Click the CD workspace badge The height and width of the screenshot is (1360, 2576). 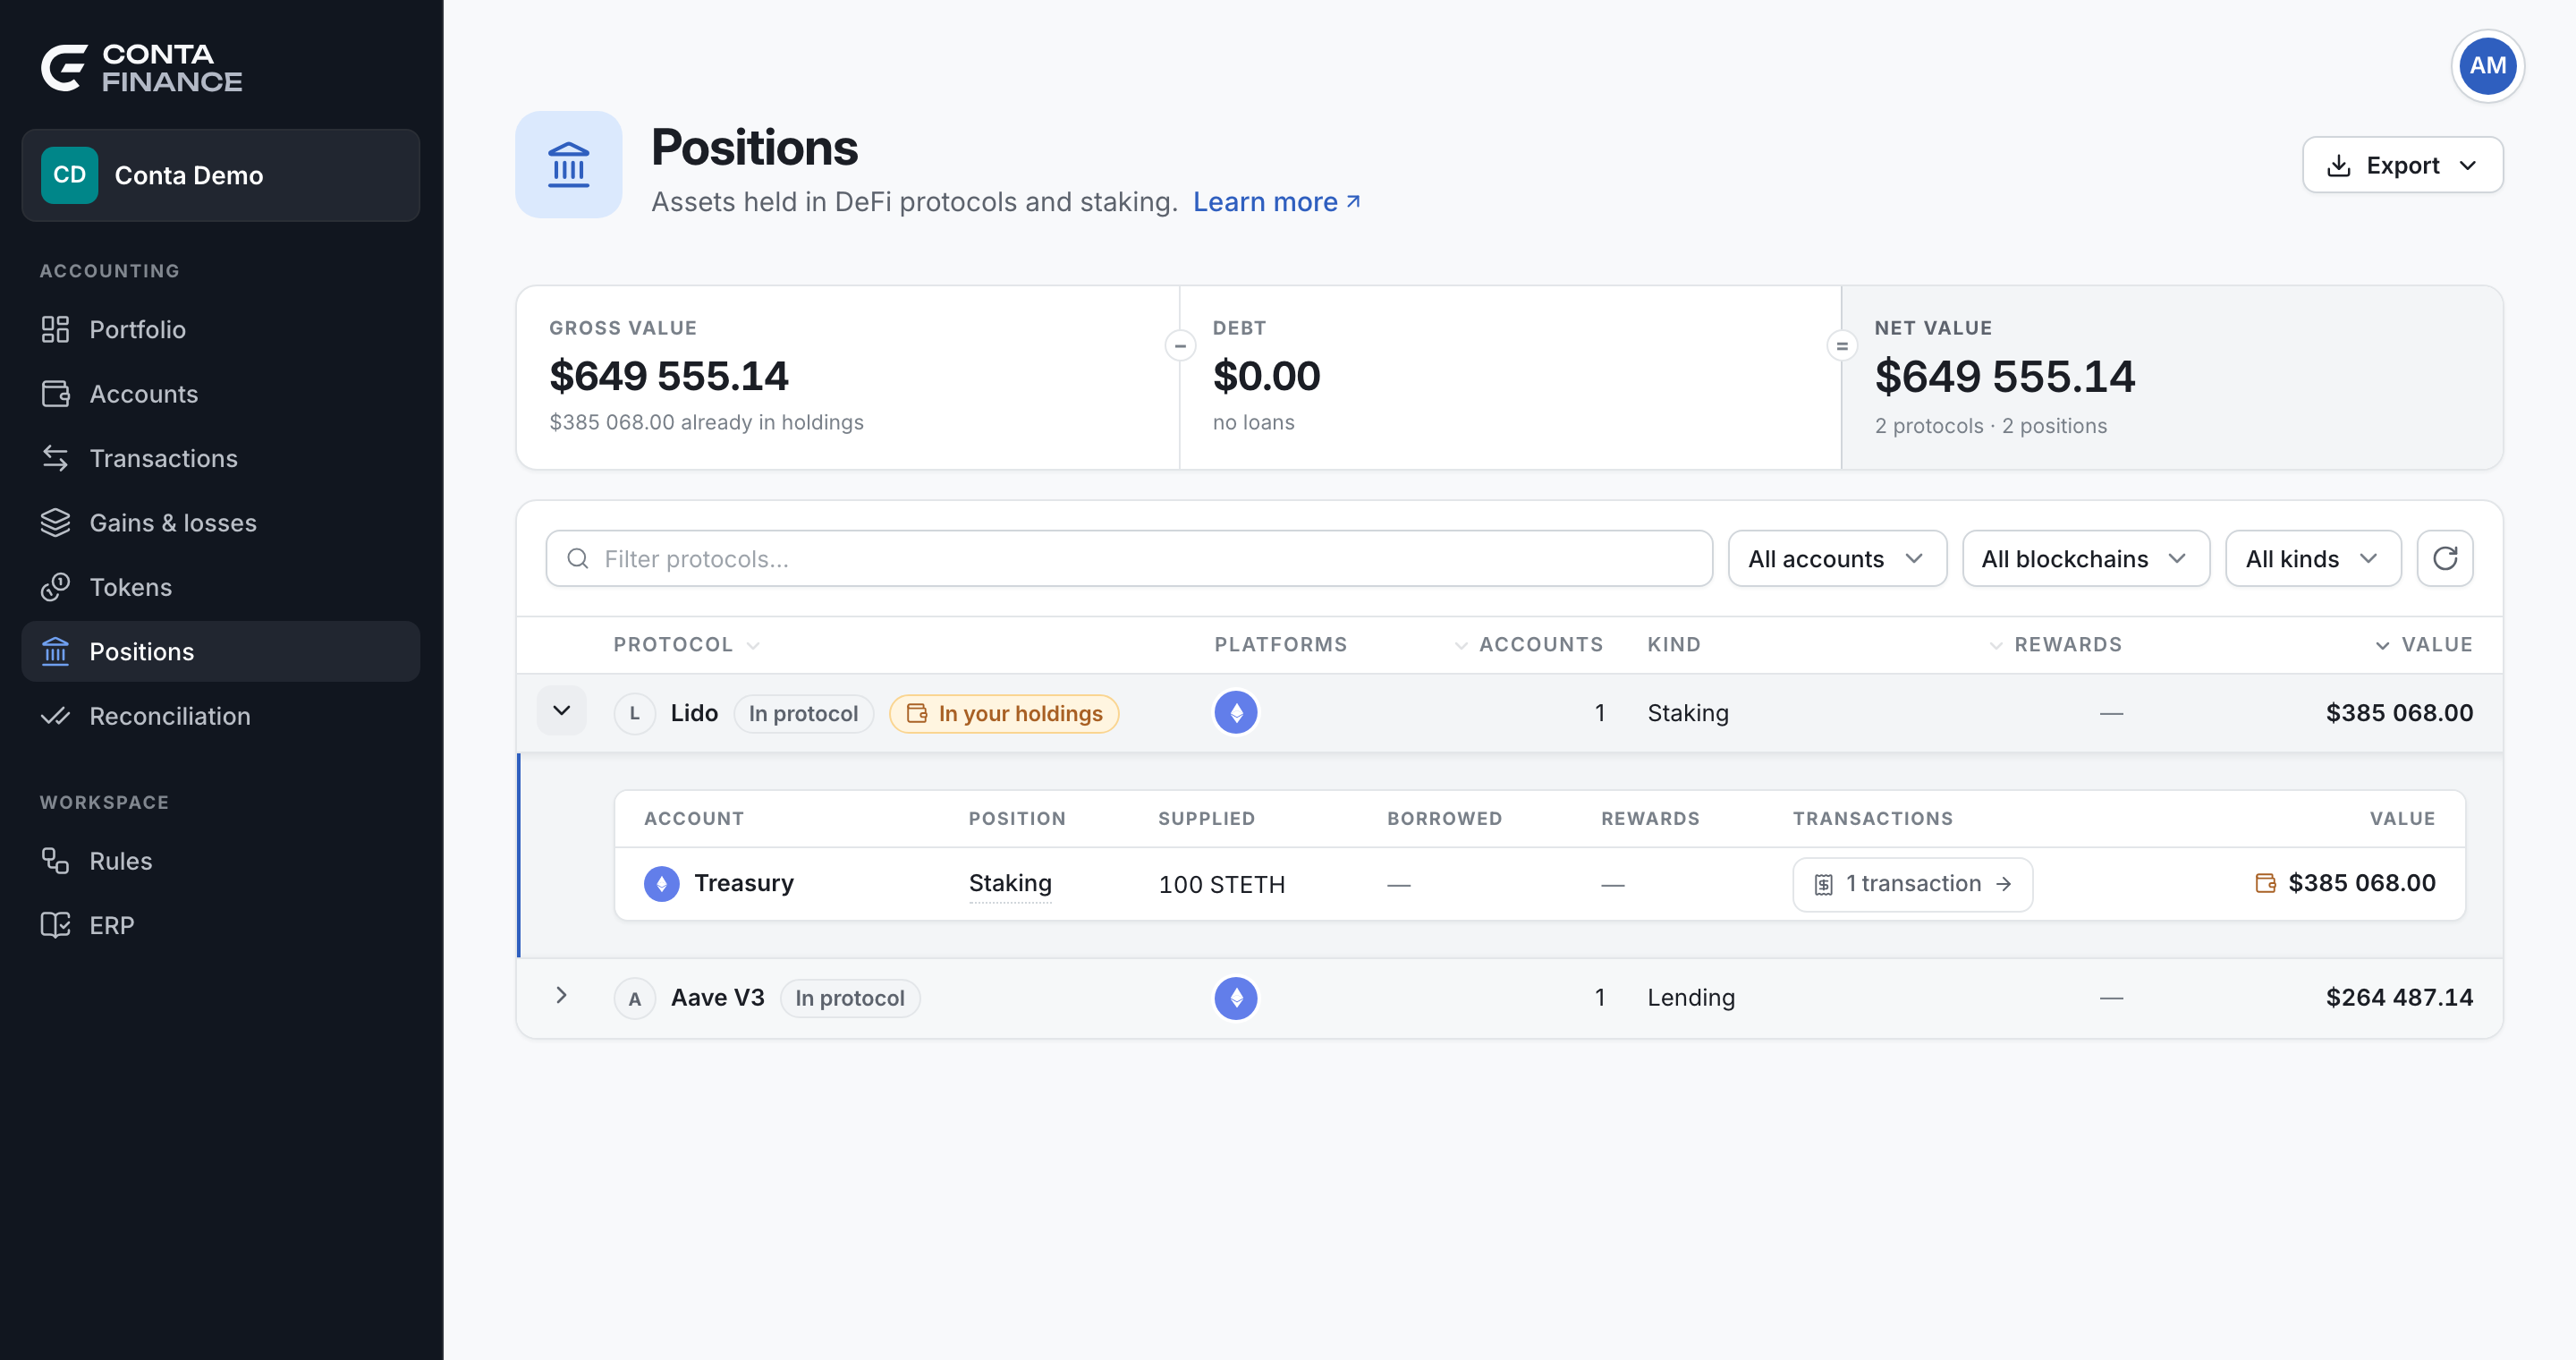tap(69, 175)
